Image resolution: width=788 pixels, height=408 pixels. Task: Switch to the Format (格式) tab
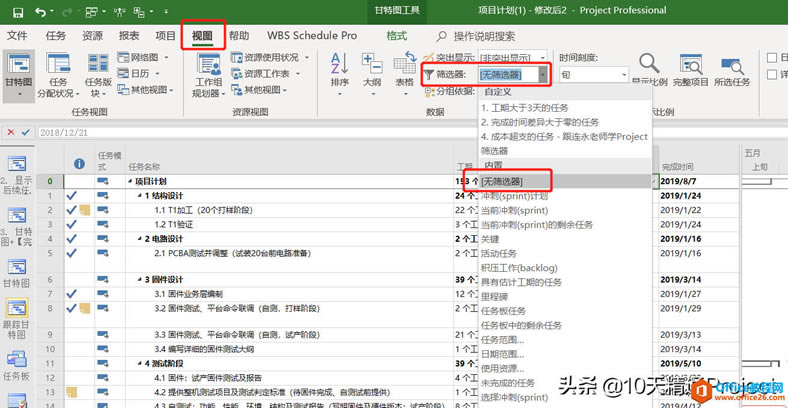(x=397, y=36)
